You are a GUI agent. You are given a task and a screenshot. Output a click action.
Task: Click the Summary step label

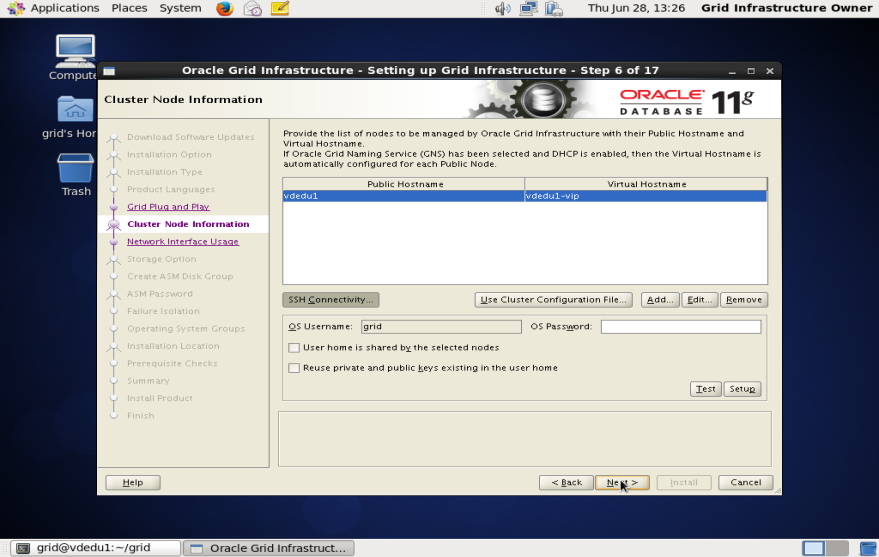(x=148, y=380)
